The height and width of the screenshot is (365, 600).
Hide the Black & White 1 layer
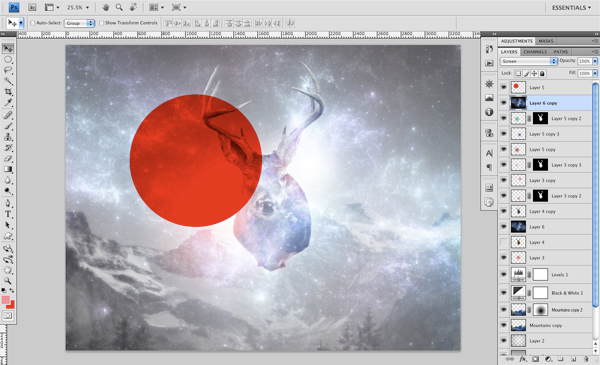pyautogui.click(x=504, y=293)
